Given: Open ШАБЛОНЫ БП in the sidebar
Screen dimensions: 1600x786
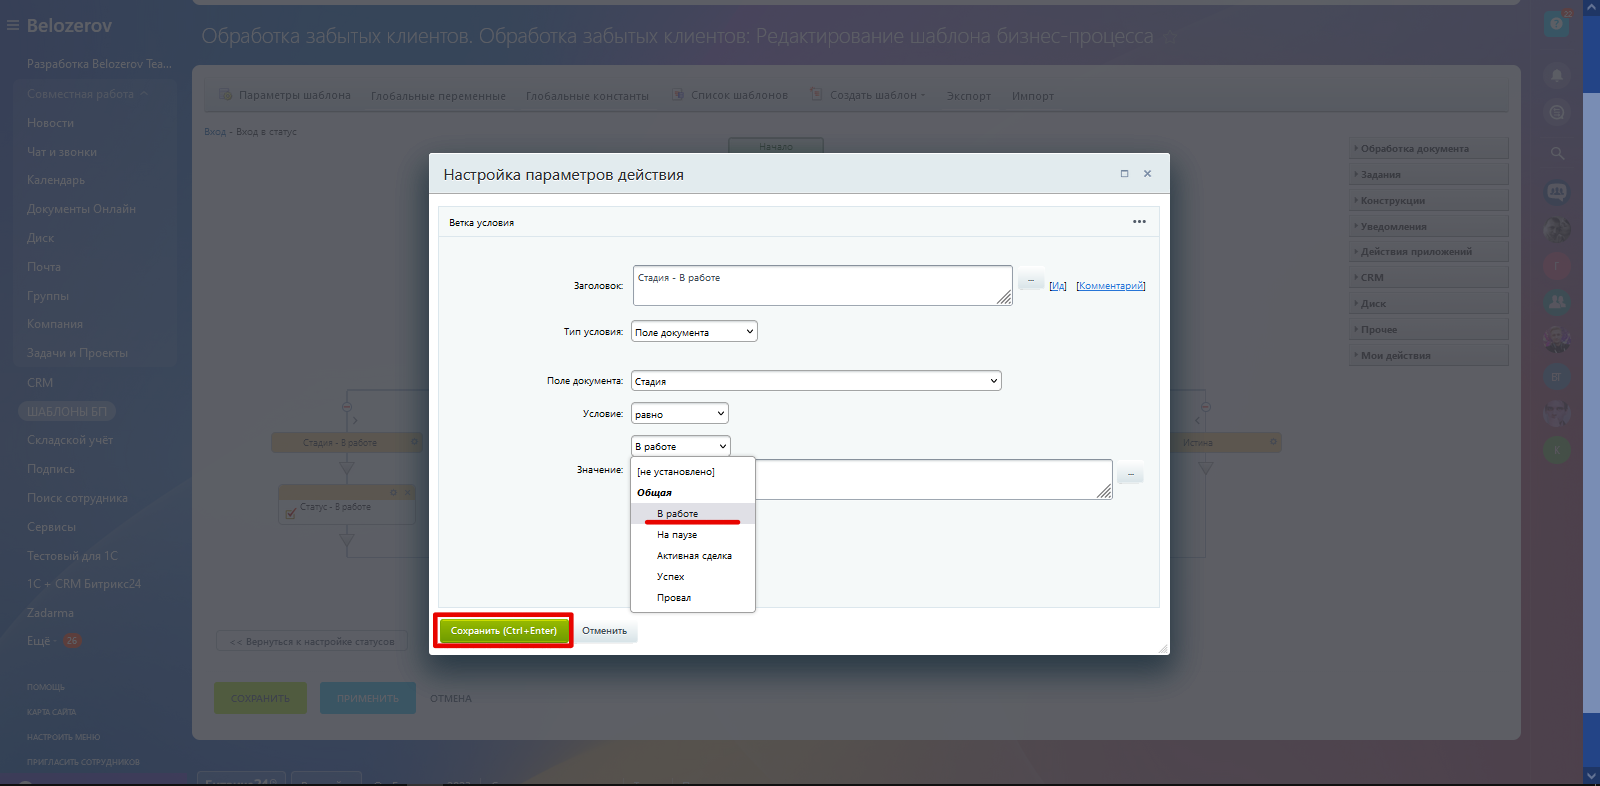Looking at the screenshot, I should tap(67, 411).
